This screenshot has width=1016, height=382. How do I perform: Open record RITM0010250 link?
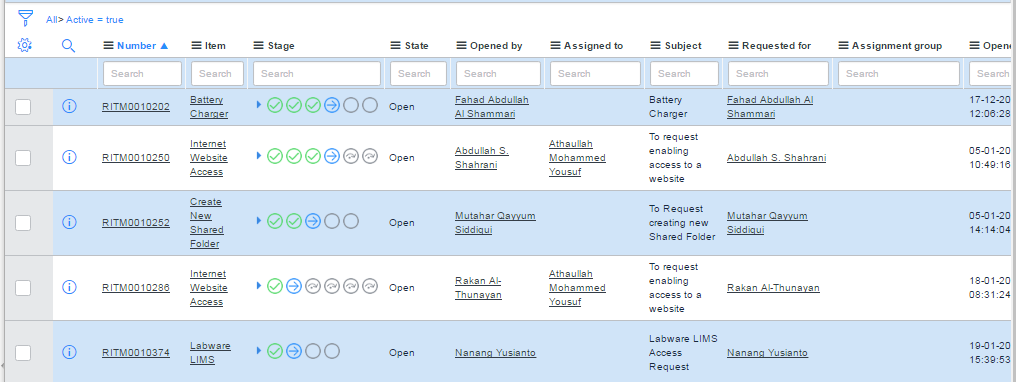136,158
